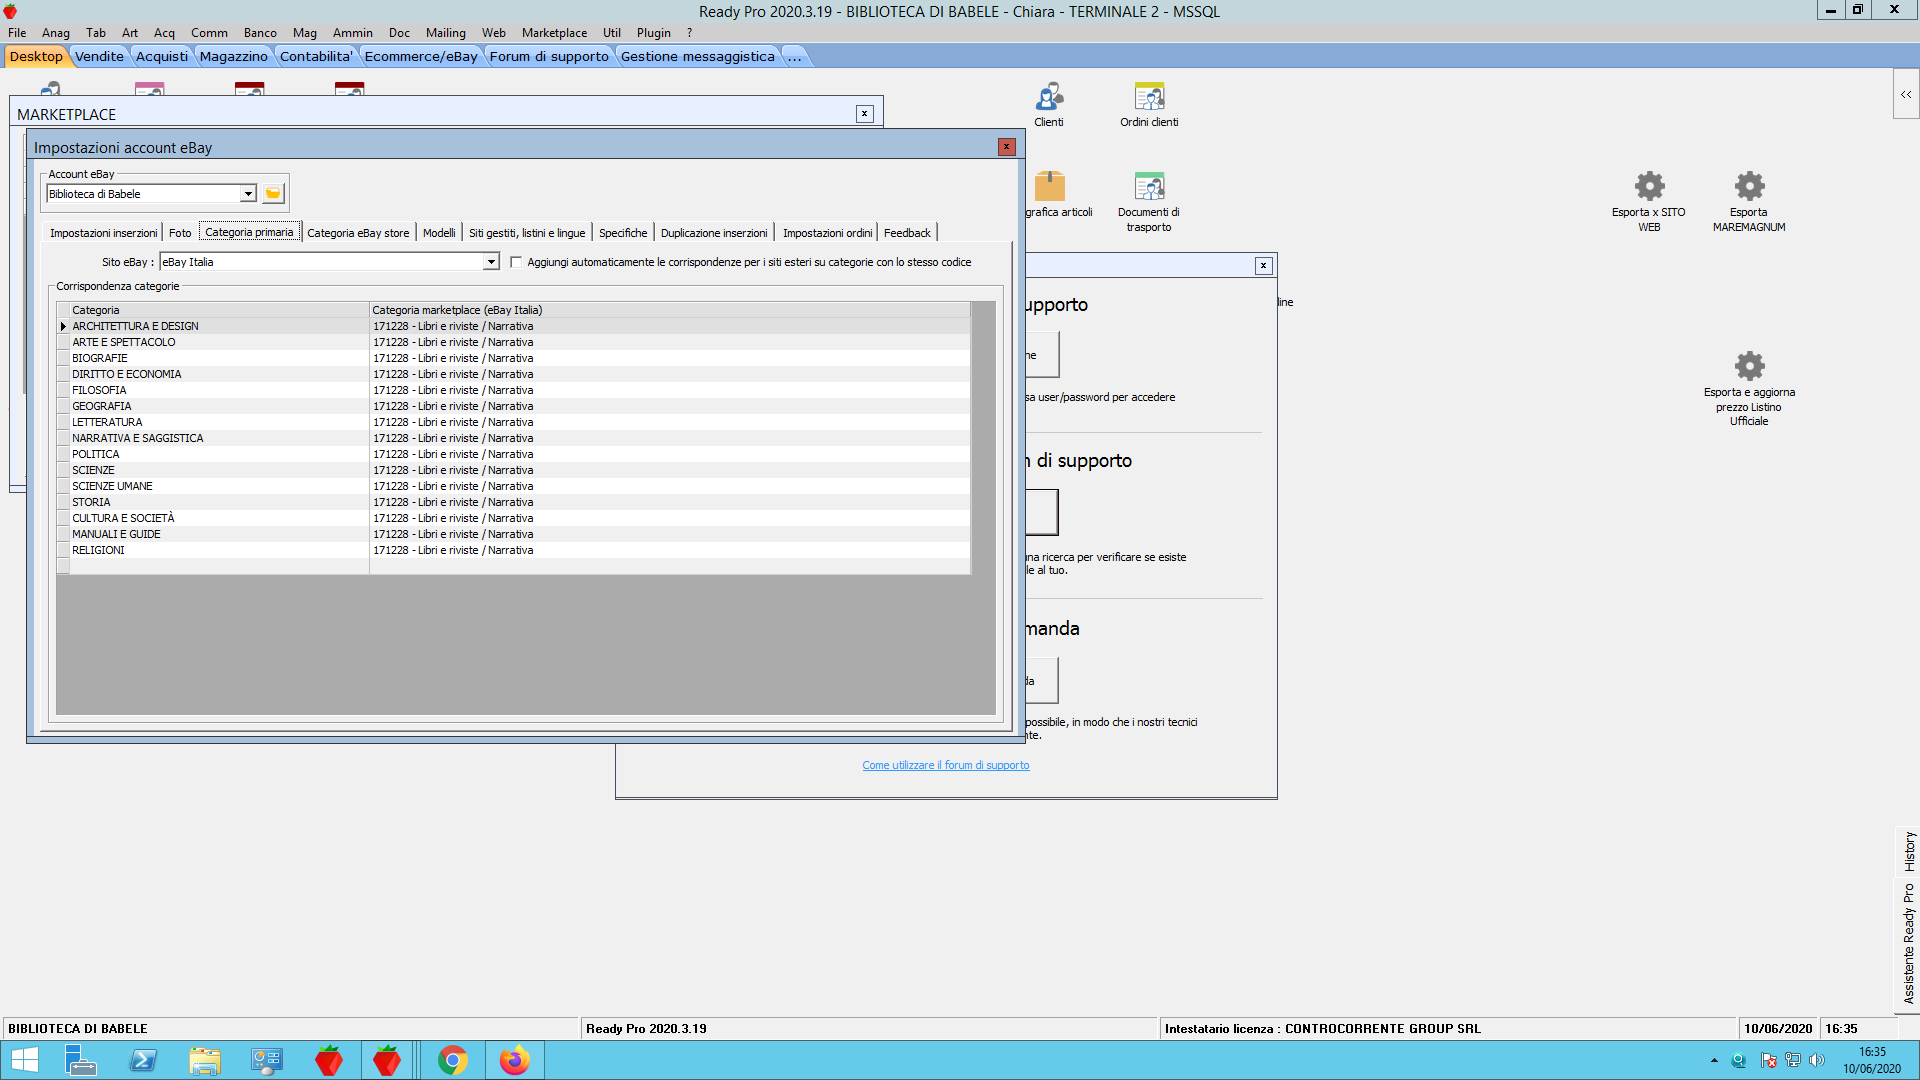Follow 'Come utilizzare il forum di supporto' link

pyautogui.click(x=946, y=765)
